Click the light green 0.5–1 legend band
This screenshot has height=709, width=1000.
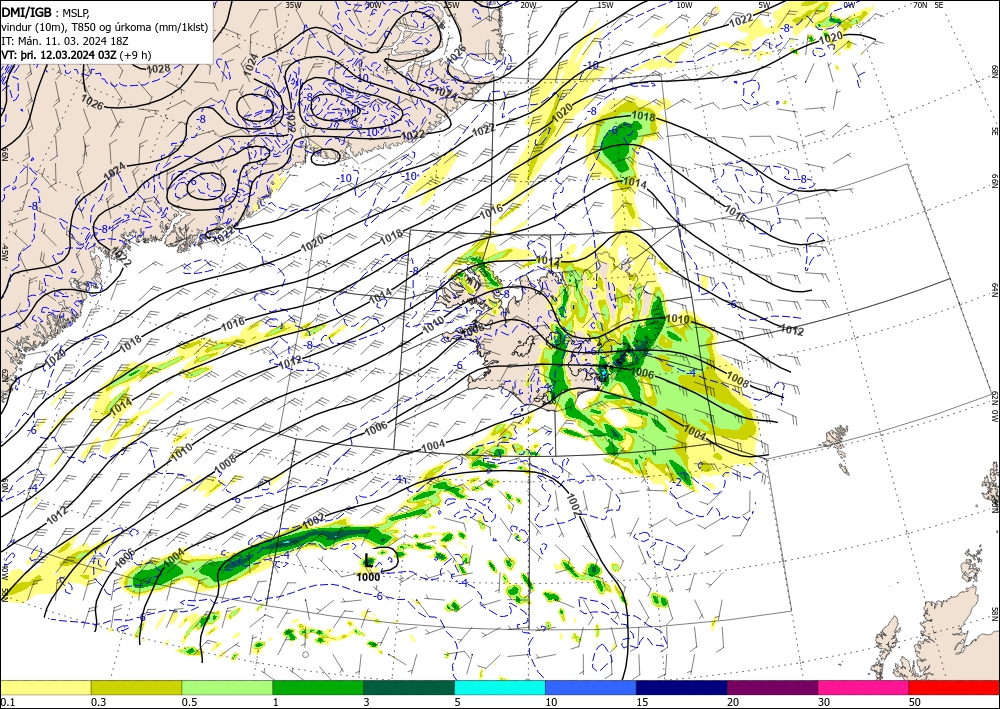coord(227,687)
